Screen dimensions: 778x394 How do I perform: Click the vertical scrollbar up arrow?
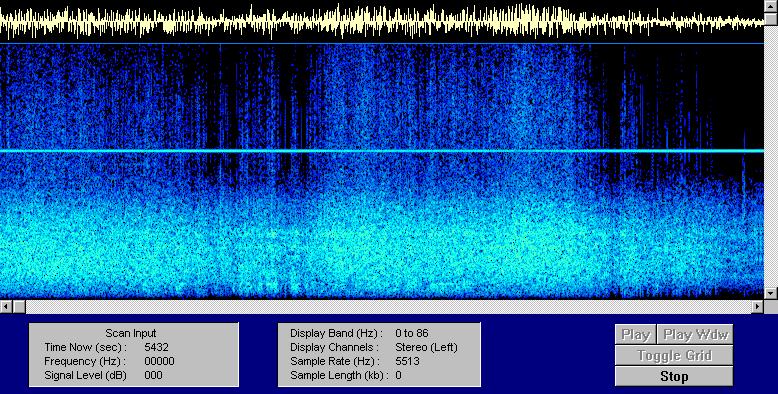point(771,5)
